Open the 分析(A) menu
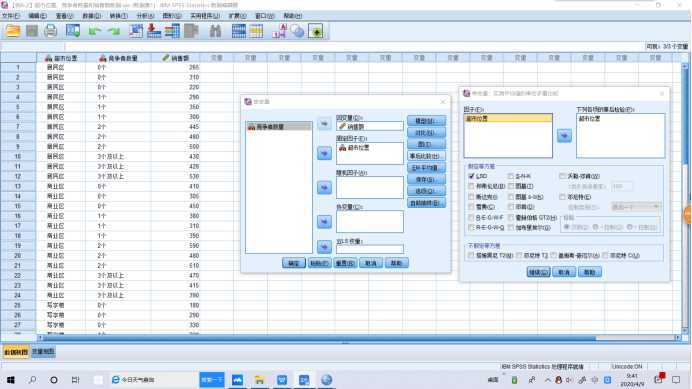Screen dimensions: 692x389 [x=145, y=16]
